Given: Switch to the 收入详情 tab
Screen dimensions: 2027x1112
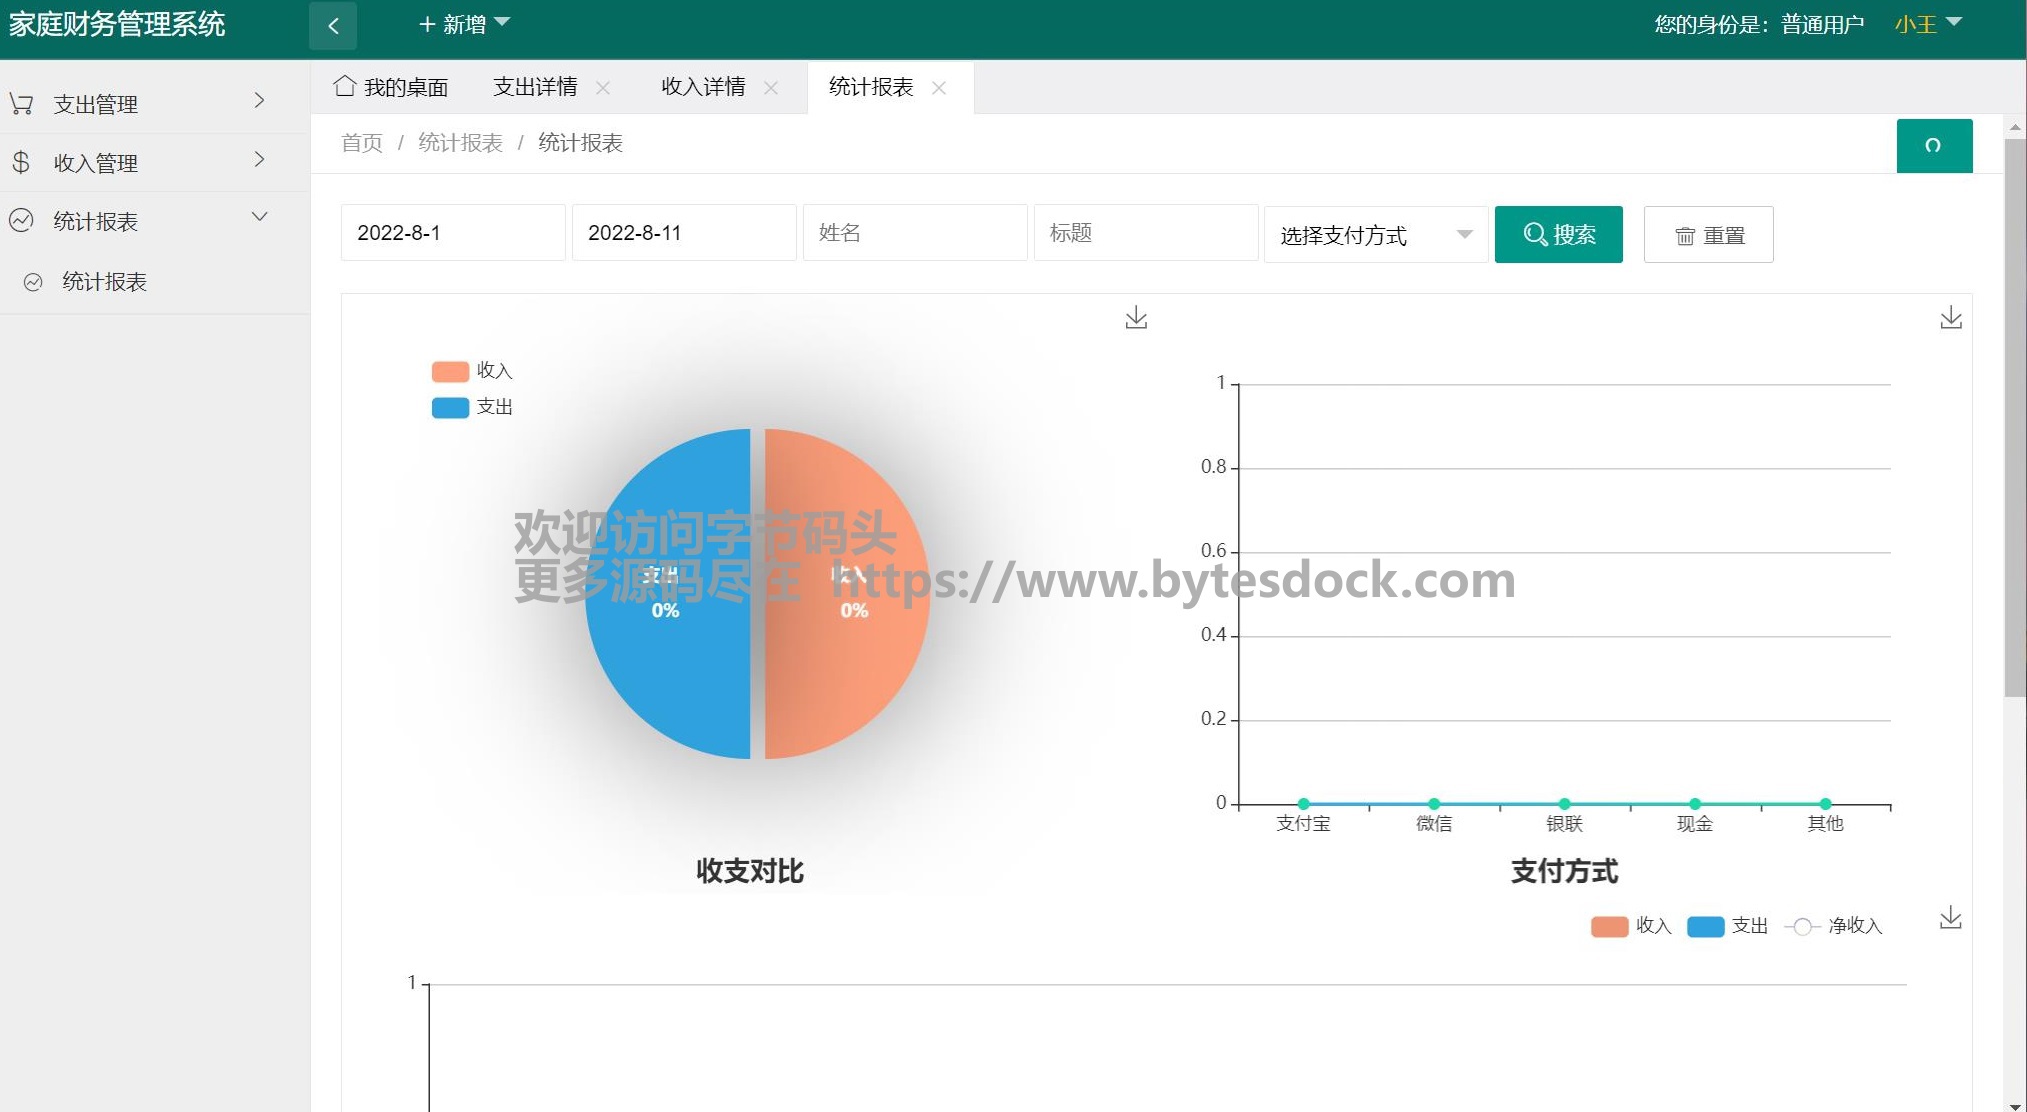Looking at the screenshot, I should point(703,87).
